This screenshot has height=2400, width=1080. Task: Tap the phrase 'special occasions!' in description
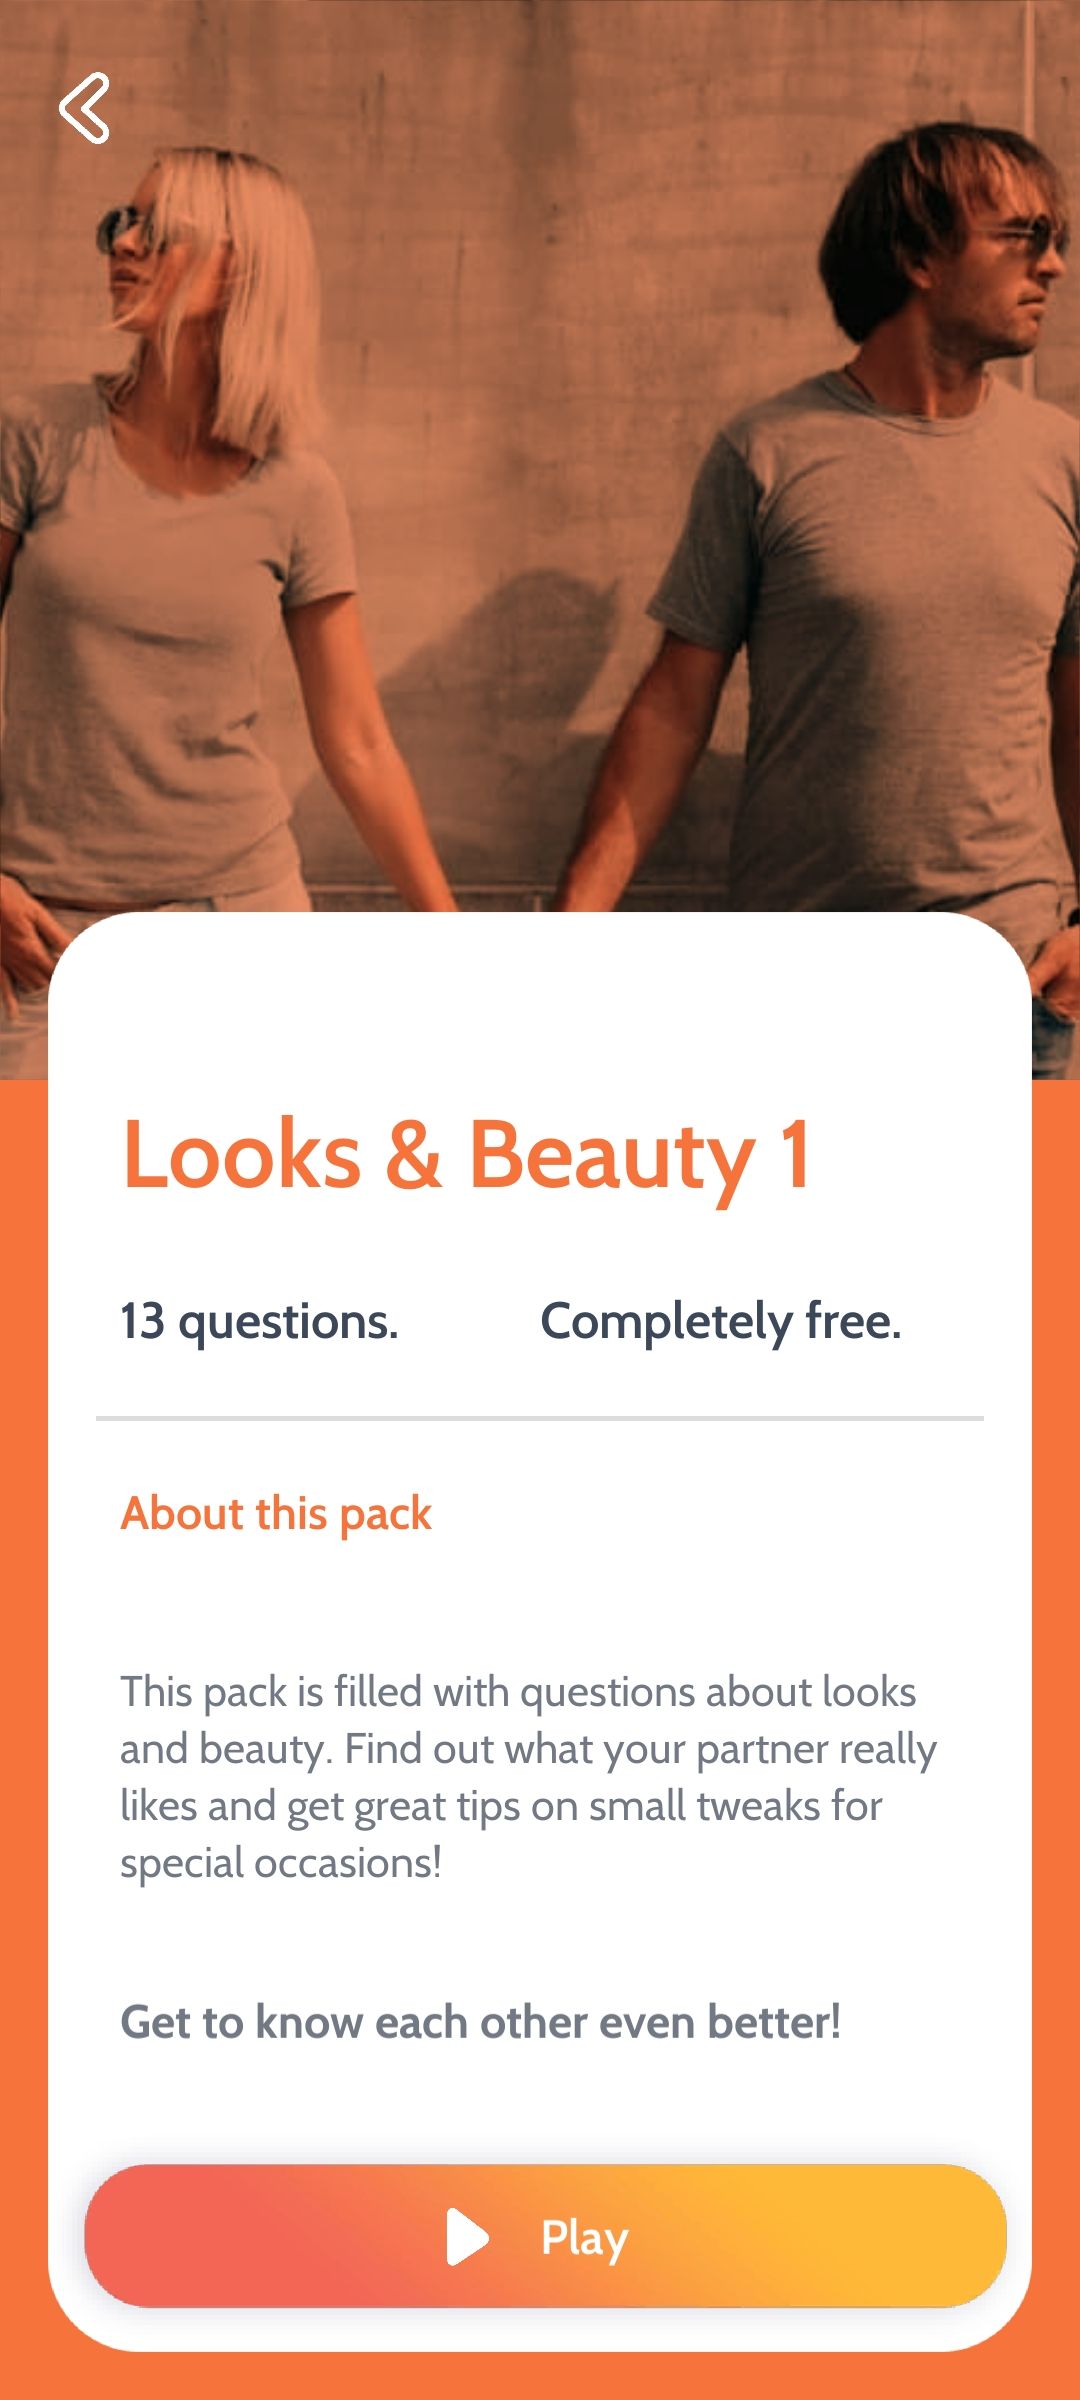[281, 1863]
